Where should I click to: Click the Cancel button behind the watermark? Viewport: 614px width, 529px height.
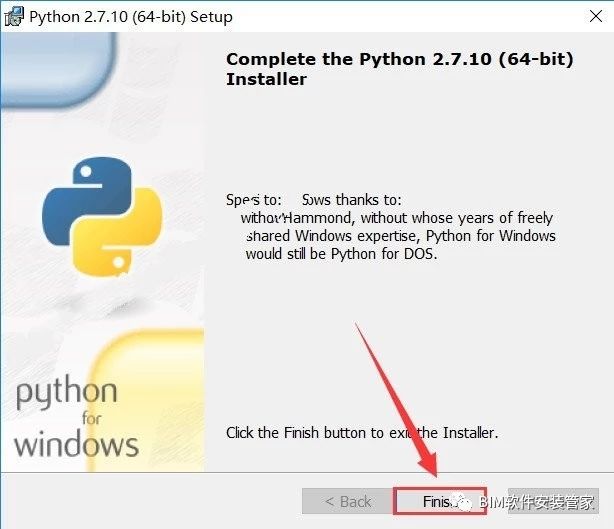coord(553,501)
